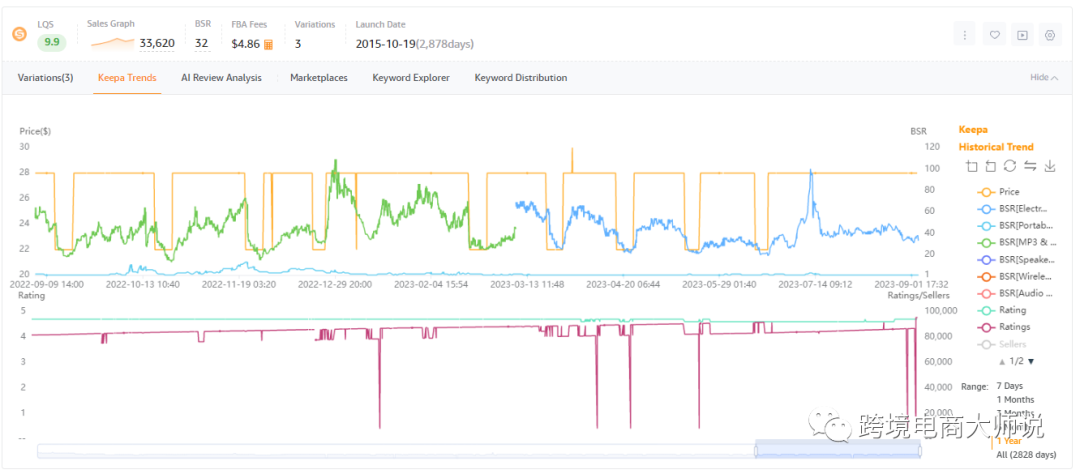Open the video tutorial play icon
This screenshot has width=1080, height=474.
1022,35
